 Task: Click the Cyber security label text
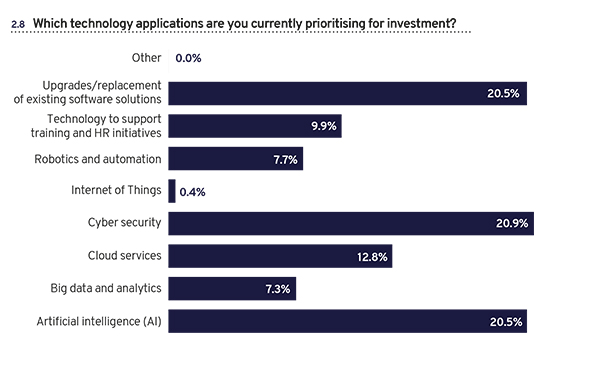pos(125,223)
